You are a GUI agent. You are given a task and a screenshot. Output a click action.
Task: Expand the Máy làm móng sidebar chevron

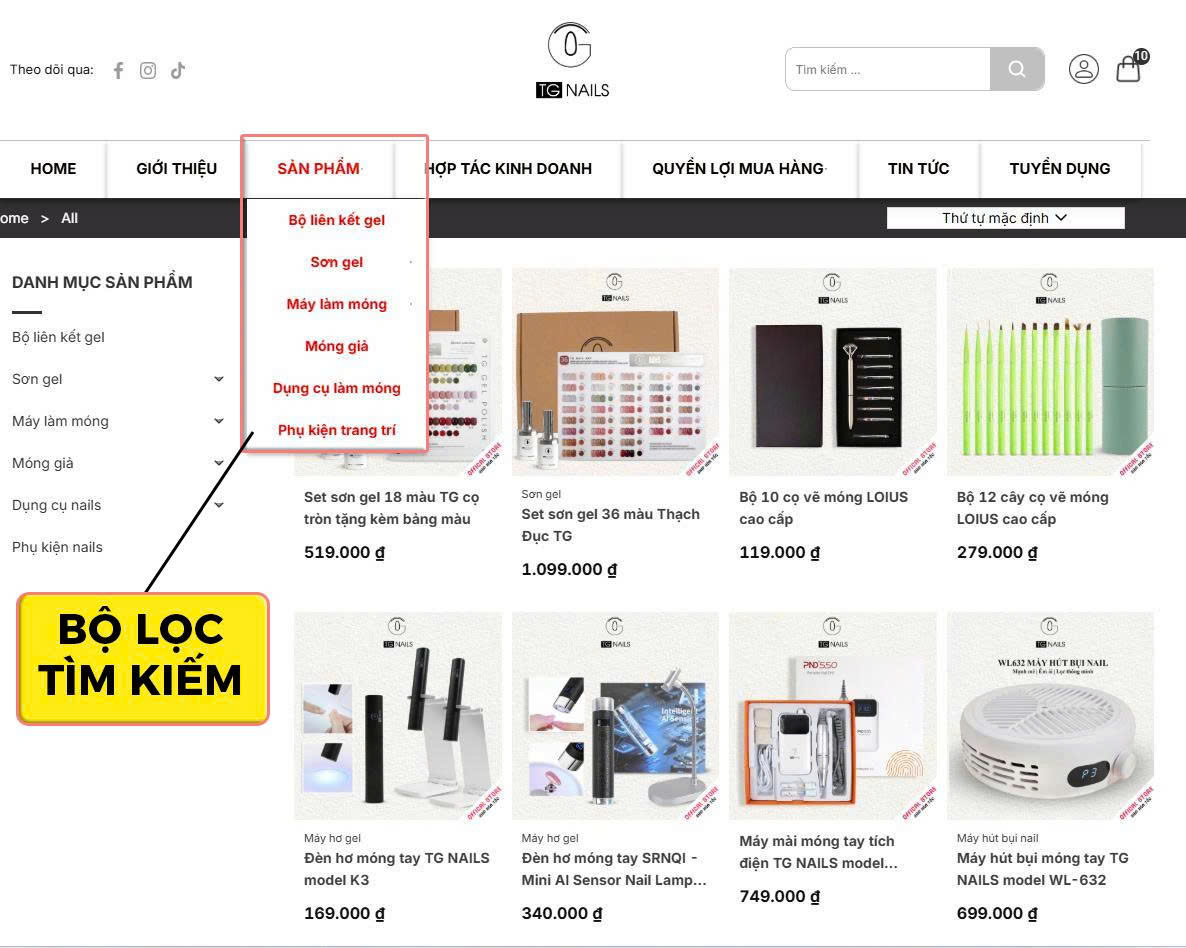click(x=219, y=421)
